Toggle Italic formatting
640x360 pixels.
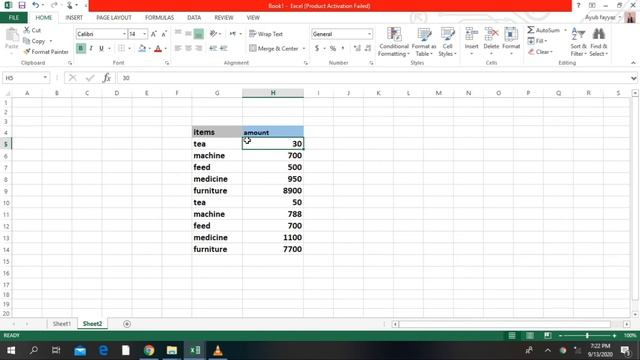91,48
